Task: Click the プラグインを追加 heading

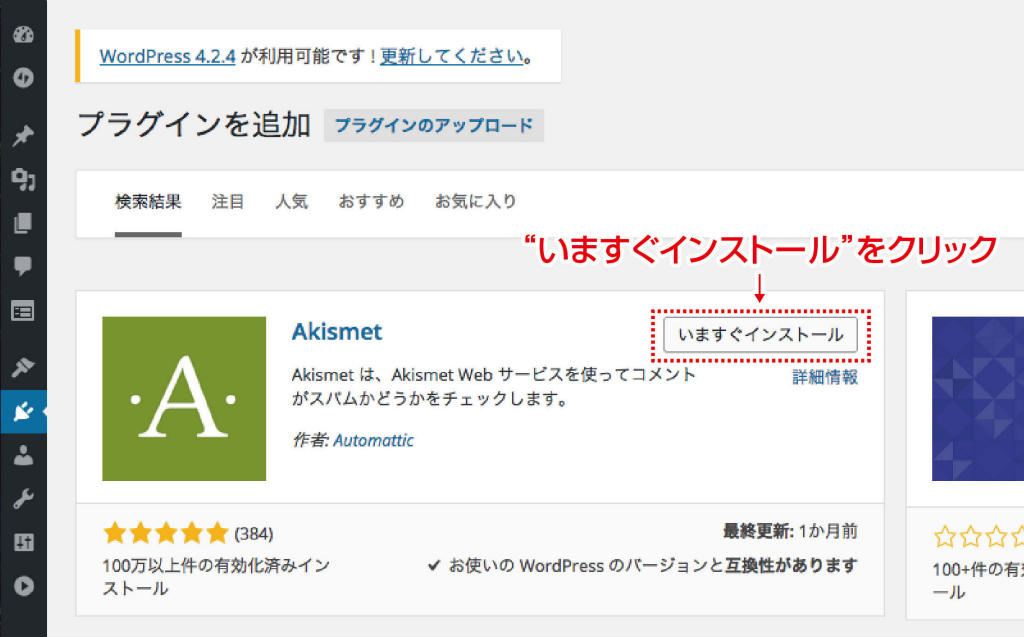Action: 194,125
